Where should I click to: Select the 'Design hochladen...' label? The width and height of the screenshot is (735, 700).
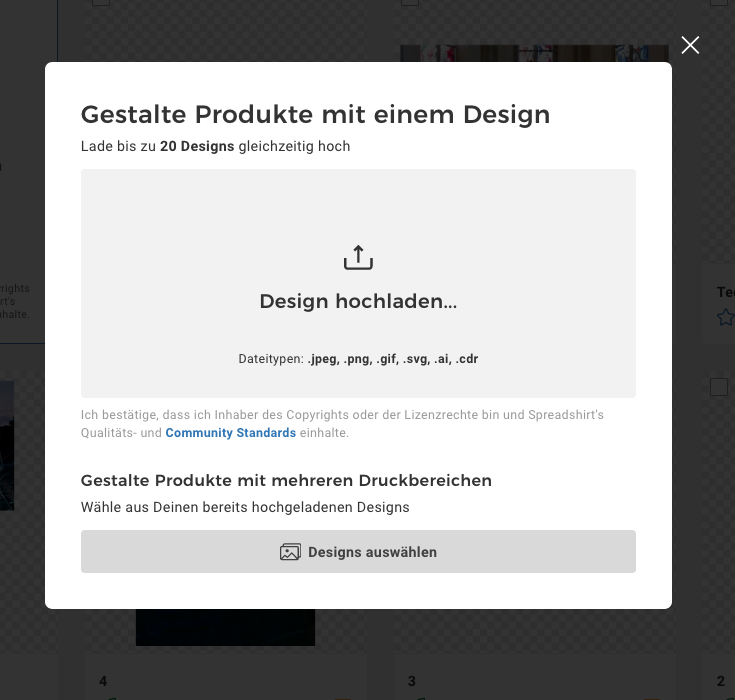[x=358, y=301]
